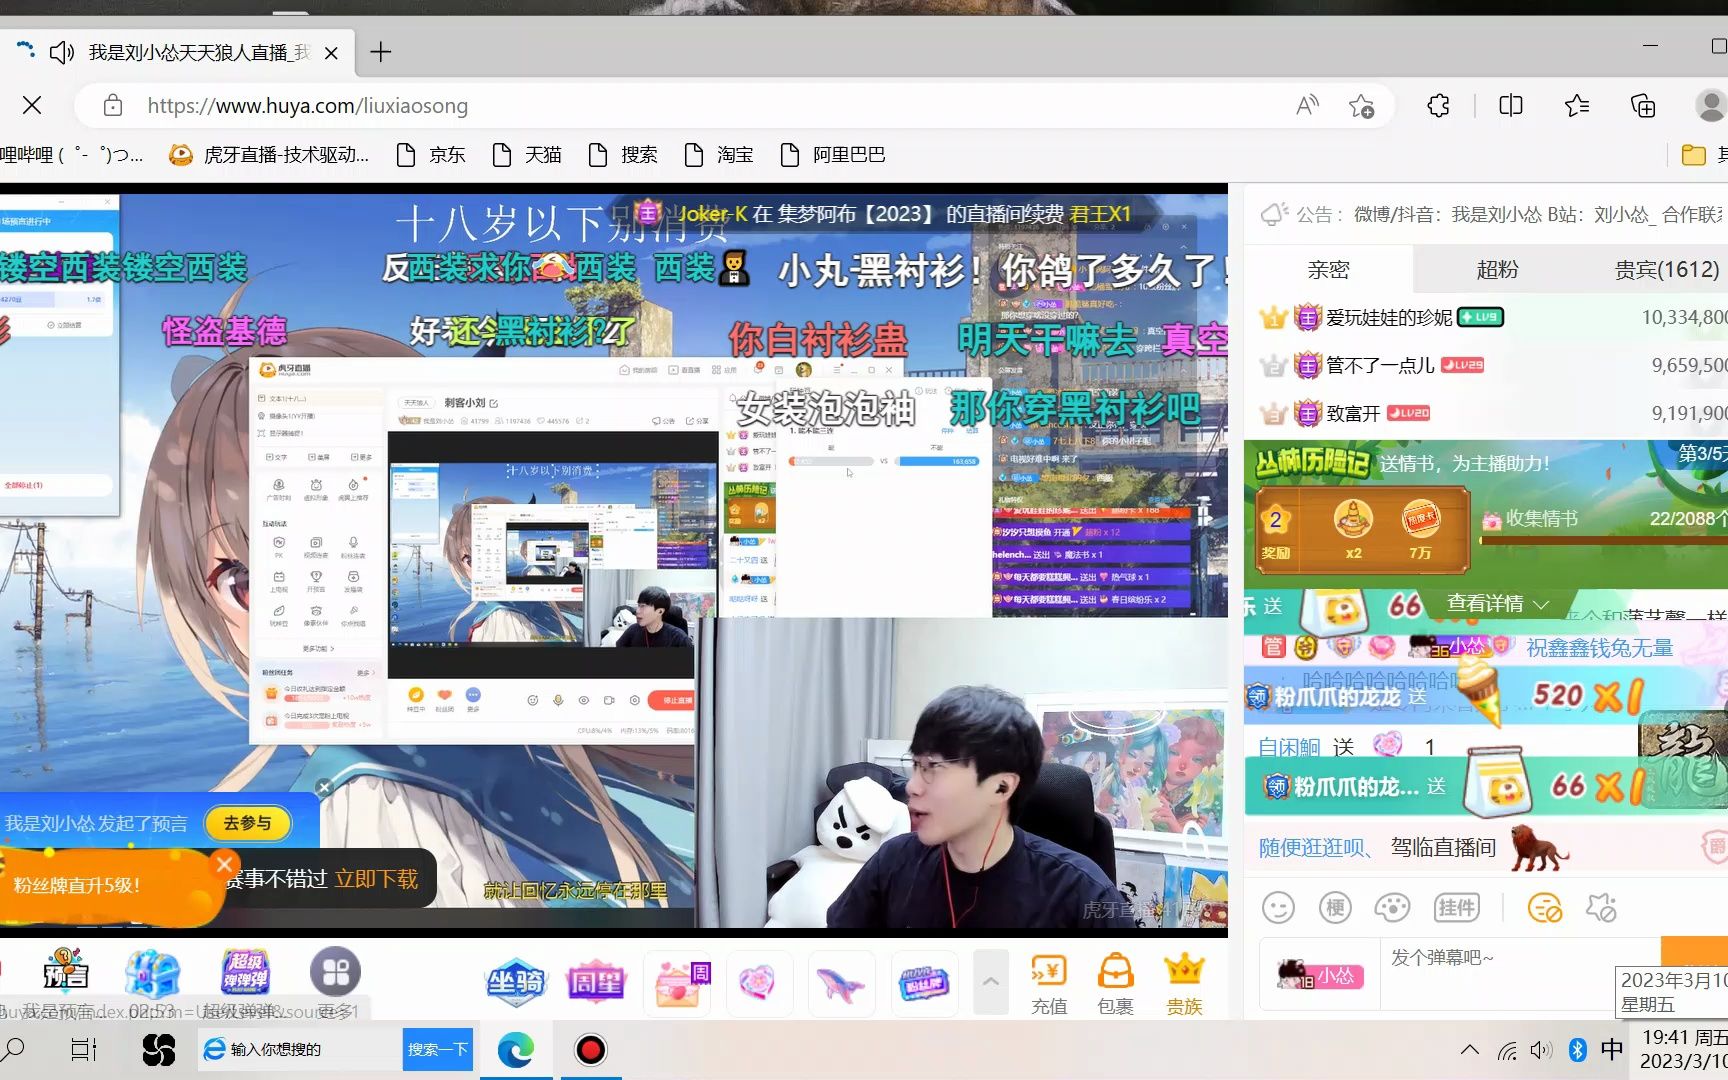The width and height of the screenshot is (1728, 1080).
Task: Open the 超级弹弹弹 icon
Action: tap(245, 972)
